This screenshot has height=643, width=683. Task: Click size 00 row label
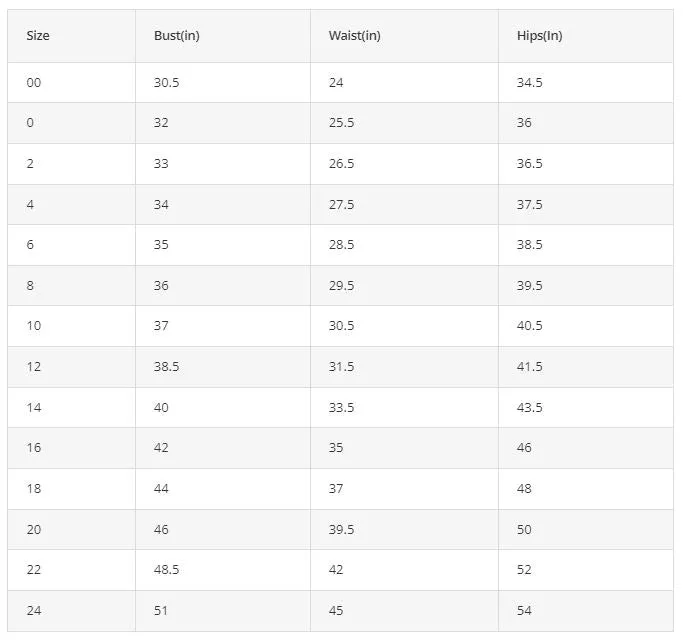coord(34,82)
